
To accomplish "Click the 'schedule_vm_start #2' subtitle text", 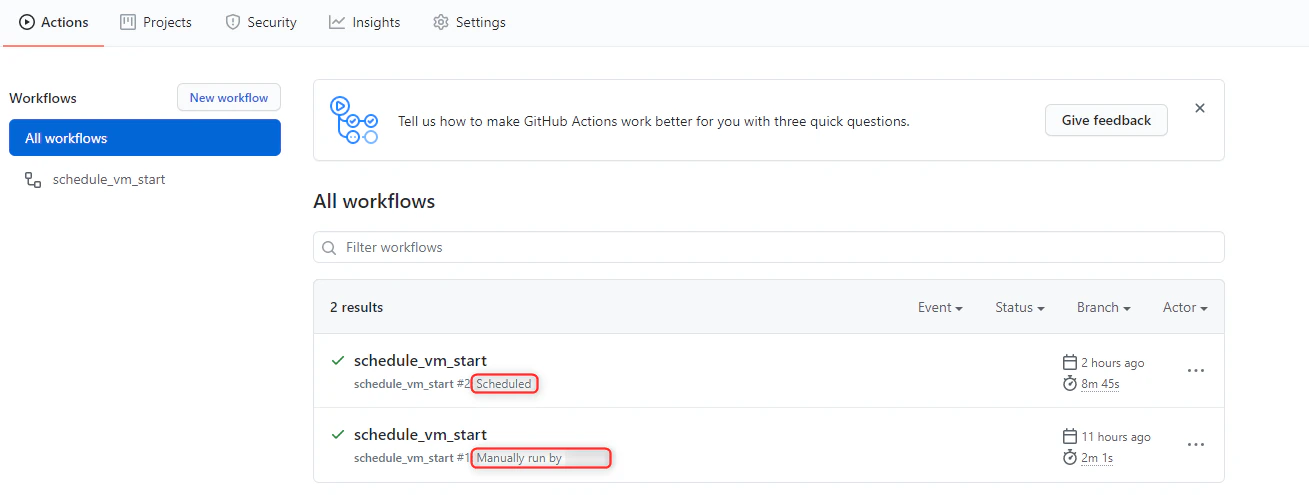I will coord(412,384).
